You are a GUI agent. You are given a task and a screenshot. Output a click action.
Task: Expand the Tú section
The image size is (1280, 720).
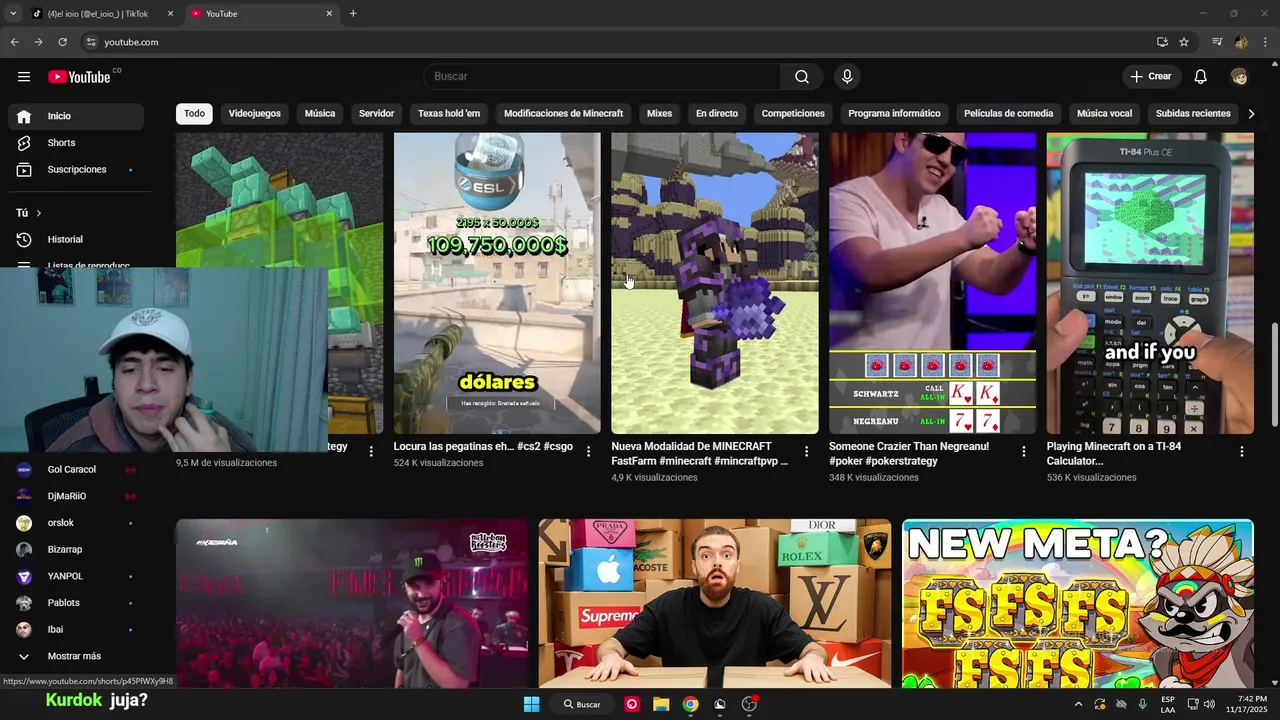29,213
